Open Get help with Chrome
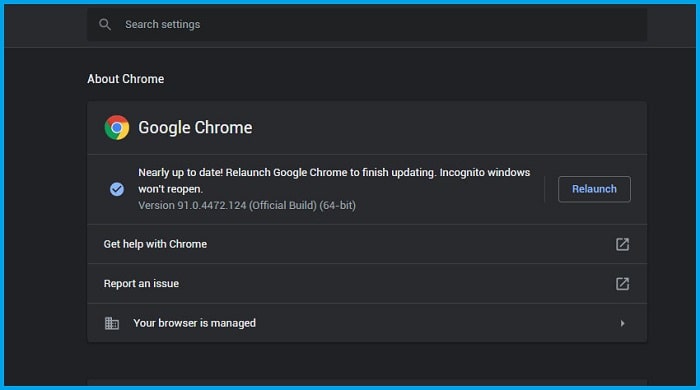700x390 pixels. point(367,244)
